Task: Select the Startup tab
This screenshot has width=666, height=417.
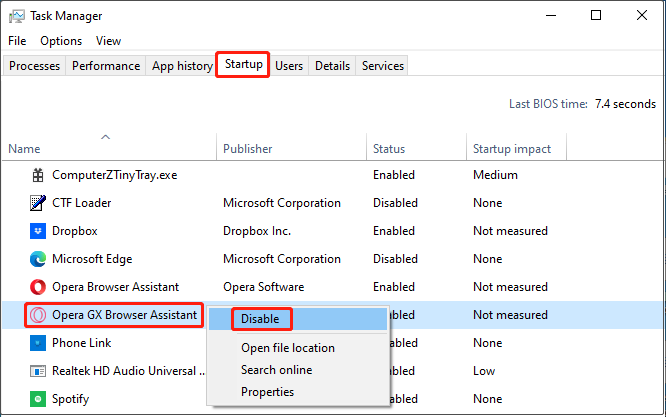Action: 243,64
